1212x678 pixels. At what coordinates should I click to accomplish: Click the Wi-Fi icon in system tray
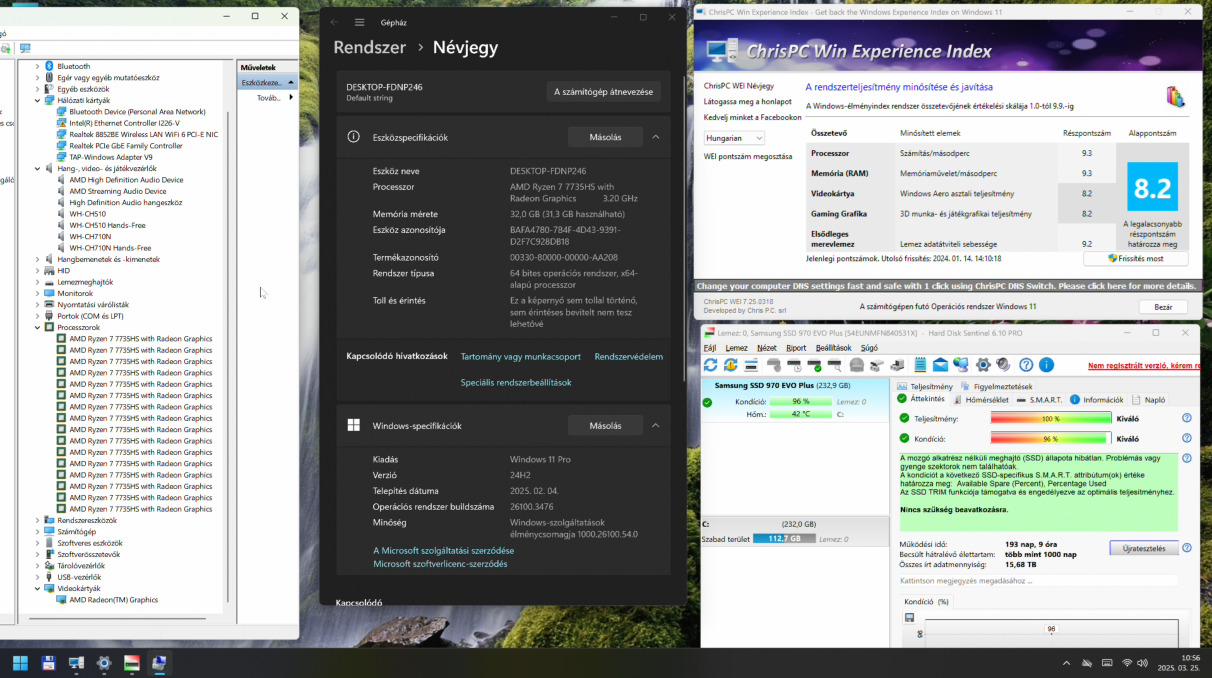click(1127, 663)
